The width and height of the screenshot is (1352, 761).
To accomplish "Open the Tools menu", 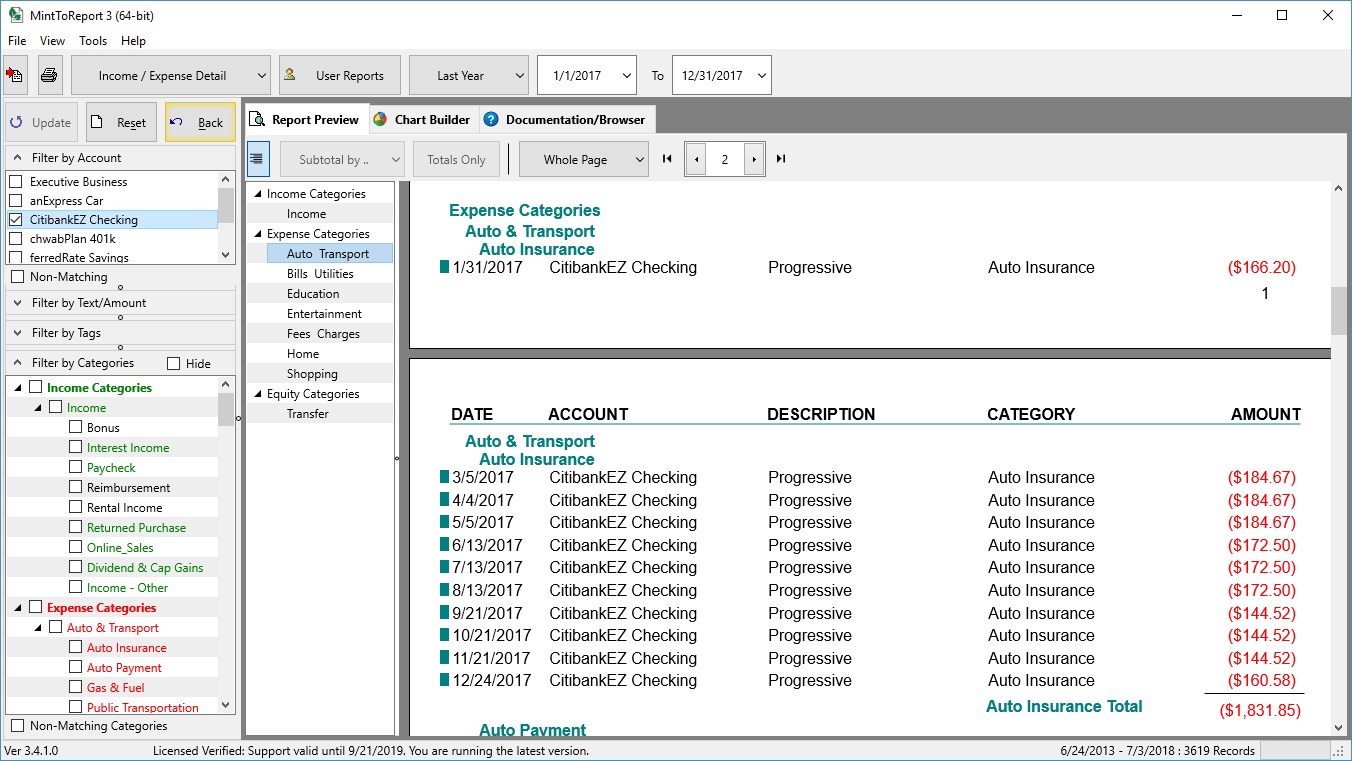I will 93,41.
